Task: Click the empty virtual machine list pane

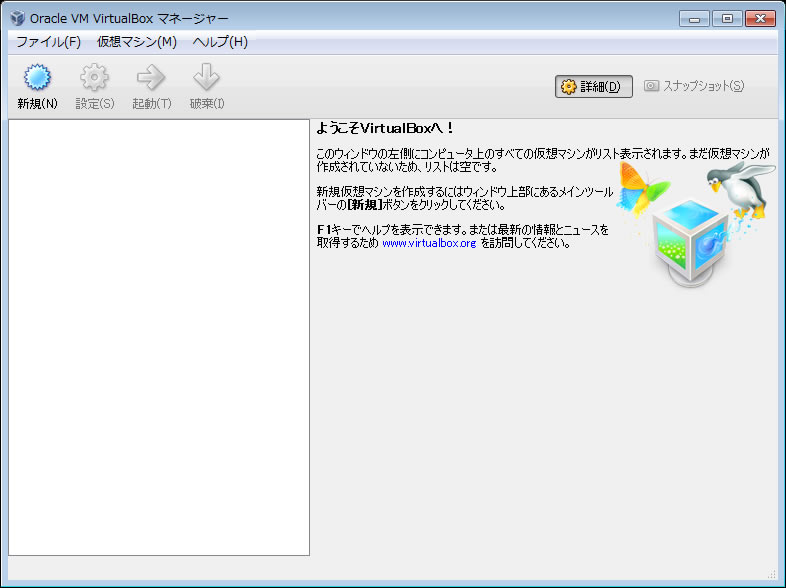Action: coord(159,337)
